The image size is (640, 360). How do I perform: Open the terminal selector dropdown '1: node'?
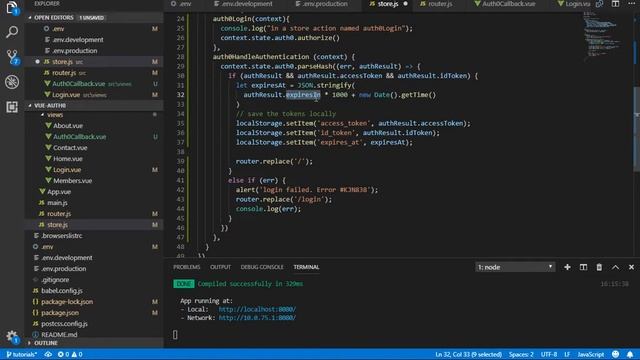click(x=515, y=267)
